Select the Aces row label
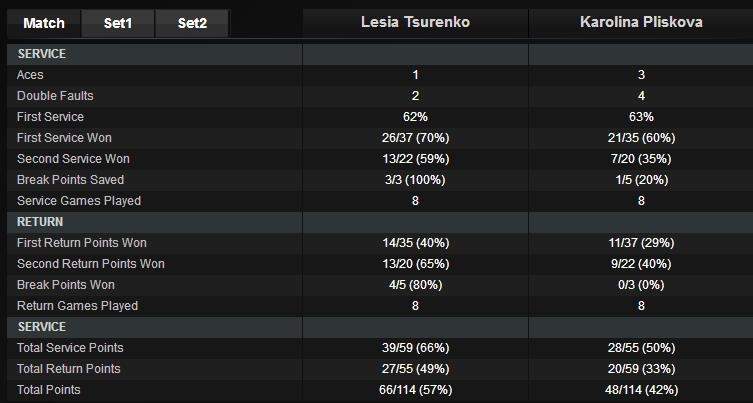 coord(30,75)
